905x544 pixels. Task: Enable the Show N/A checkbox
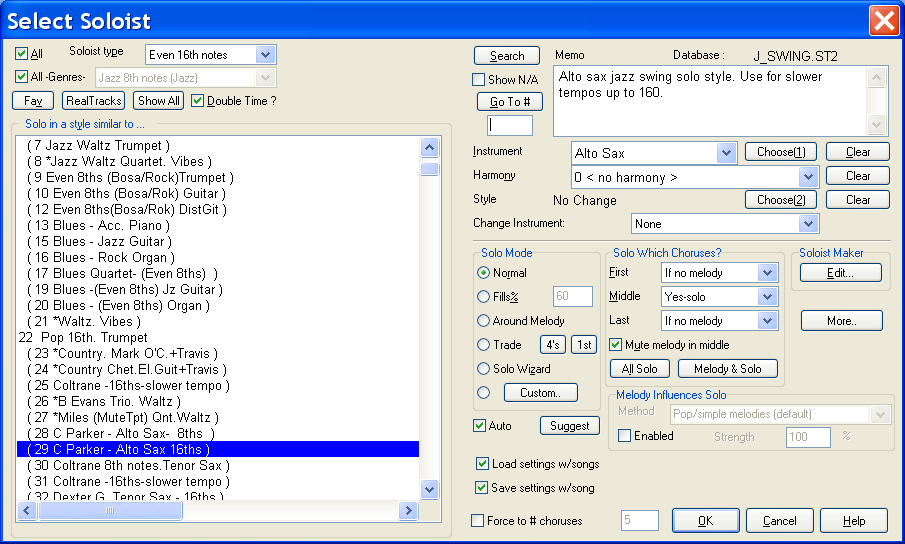[479, 80]
